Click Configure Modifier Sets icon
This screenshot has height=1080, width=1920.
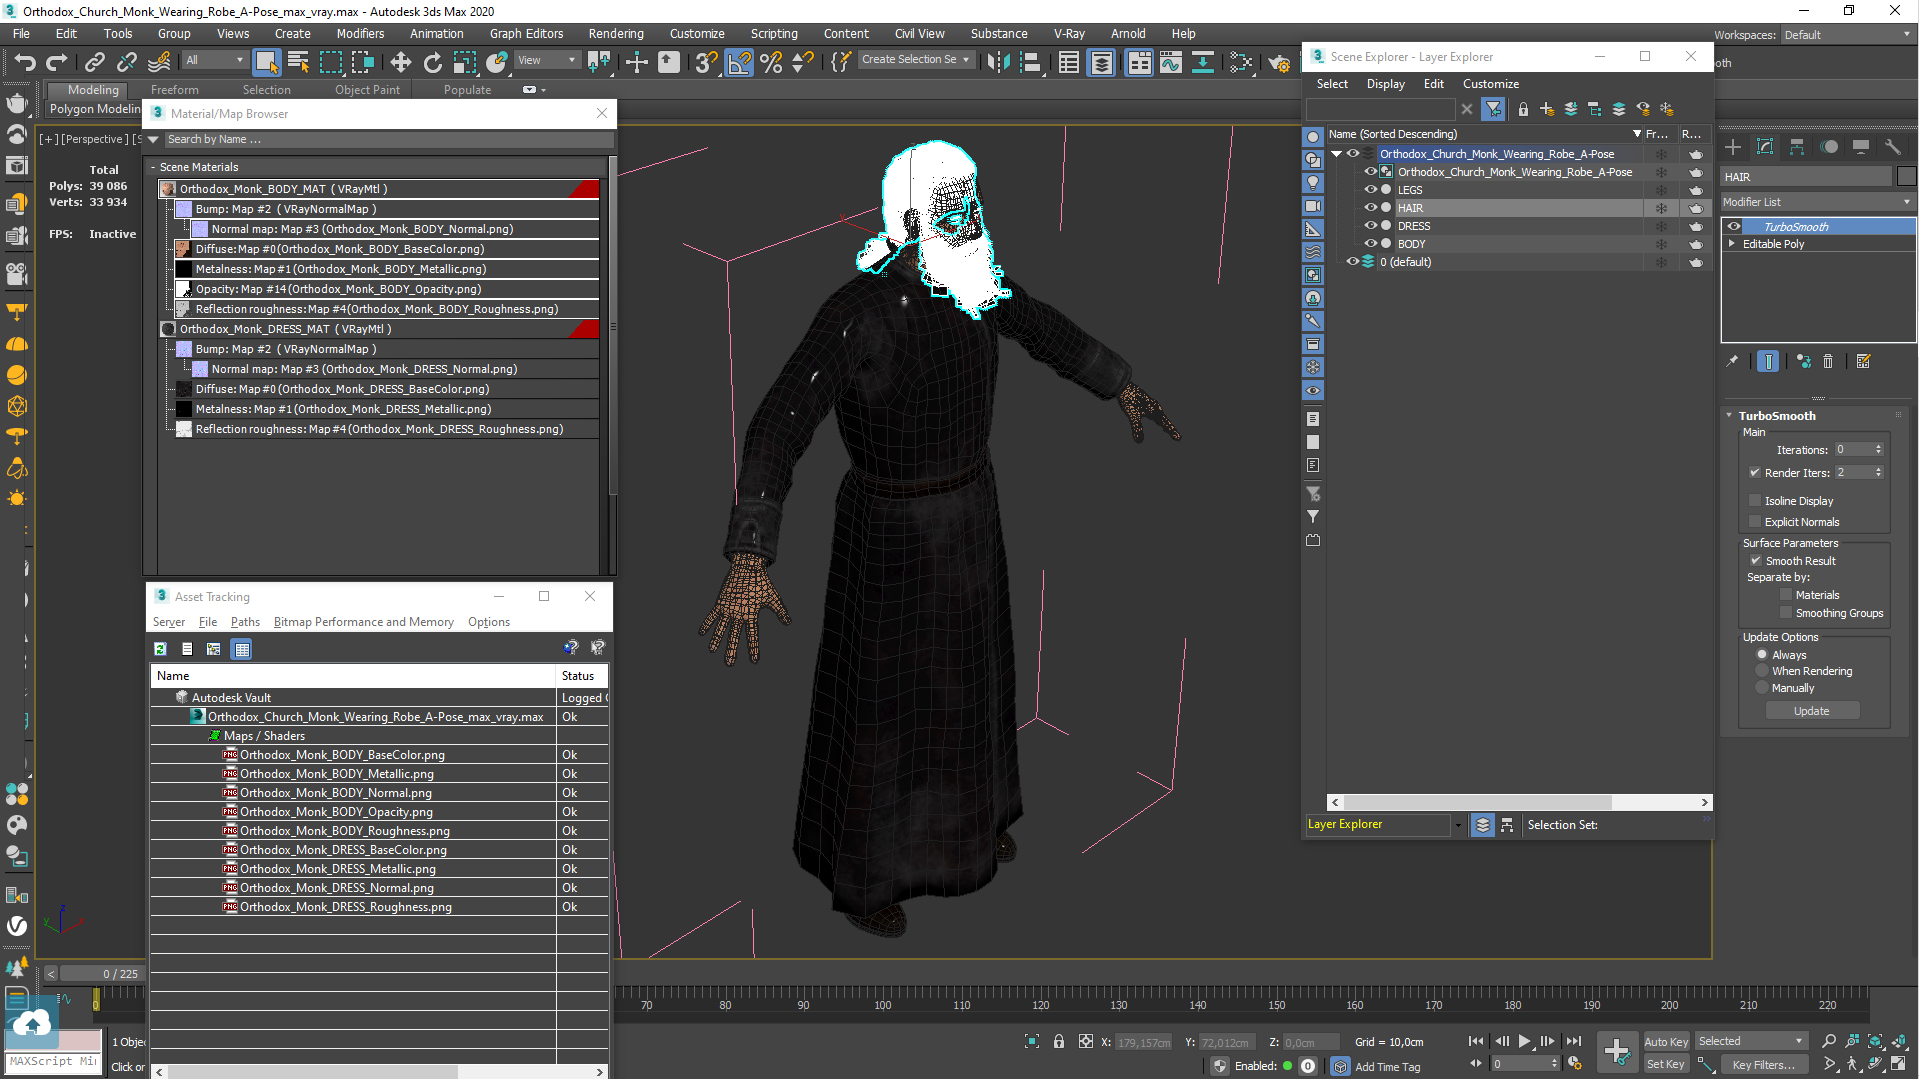click(1864, 362)
